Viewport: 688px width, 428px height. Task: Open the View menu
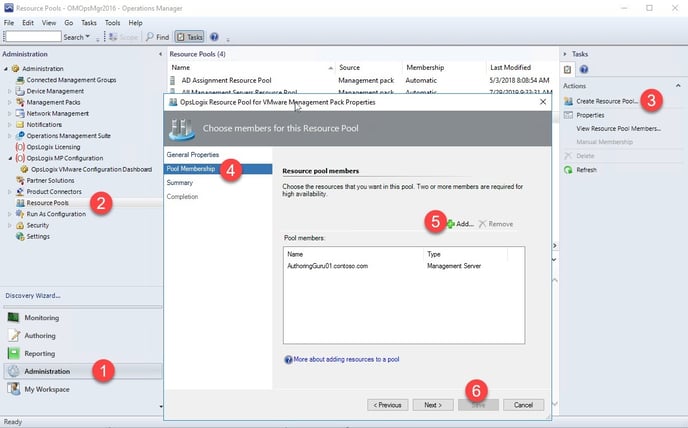click(x=49, y=23)
